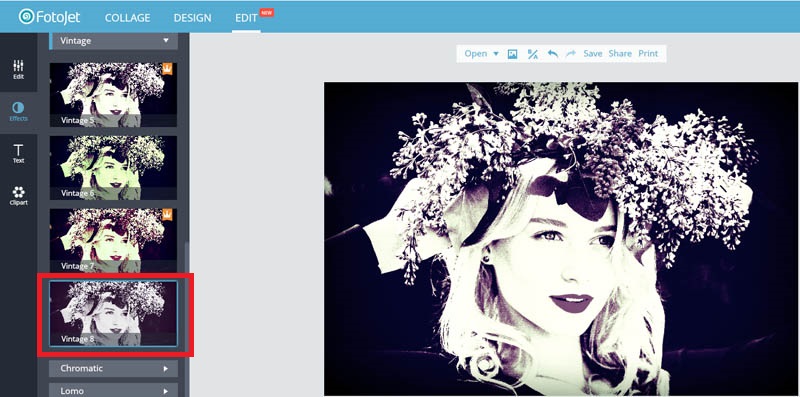
Task: Redo the last action
Action: (571, 54)
